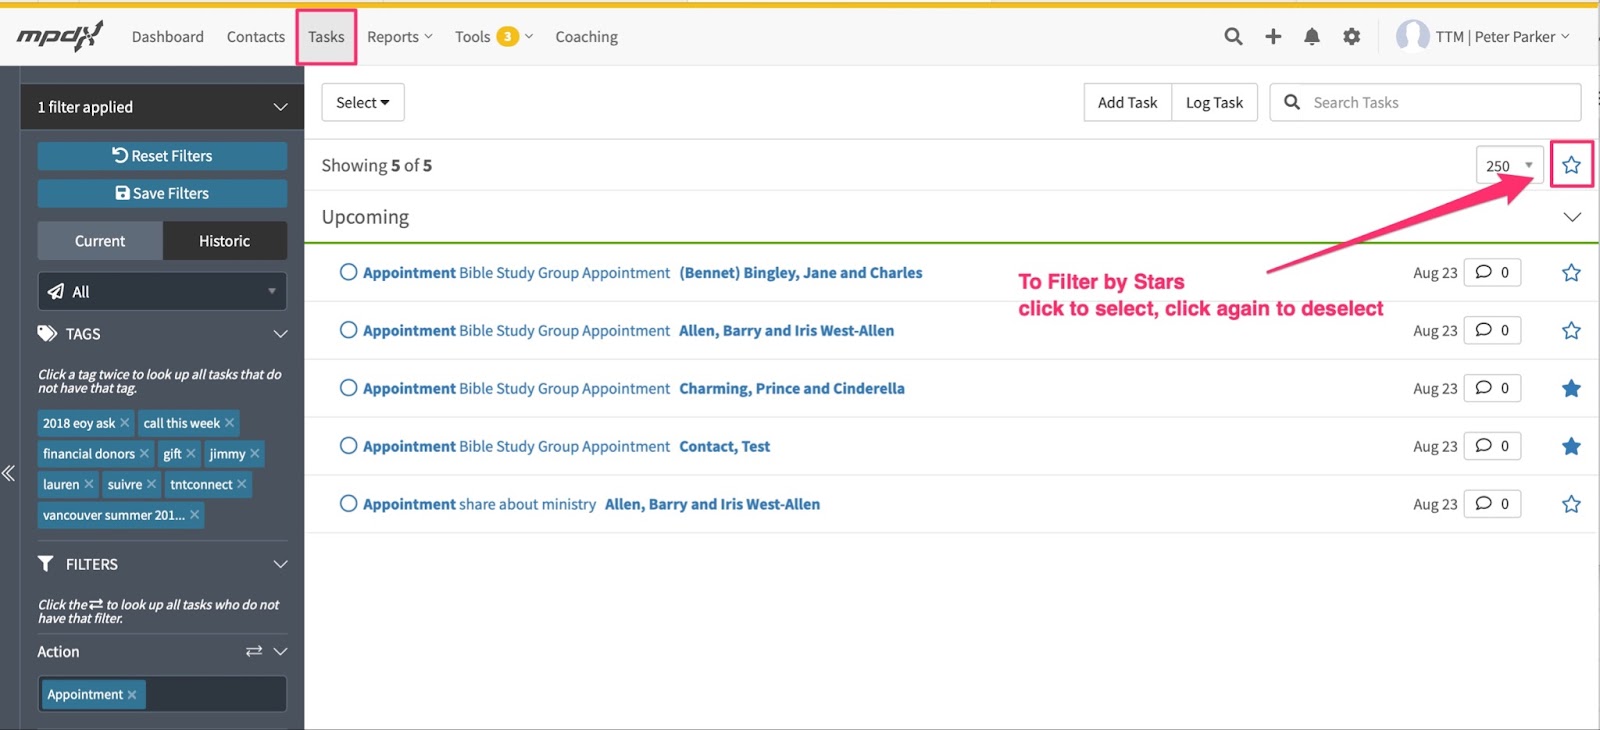Click the MPDX logo
This screenshot has height=730, width=1600.
[x=60, y=37]
